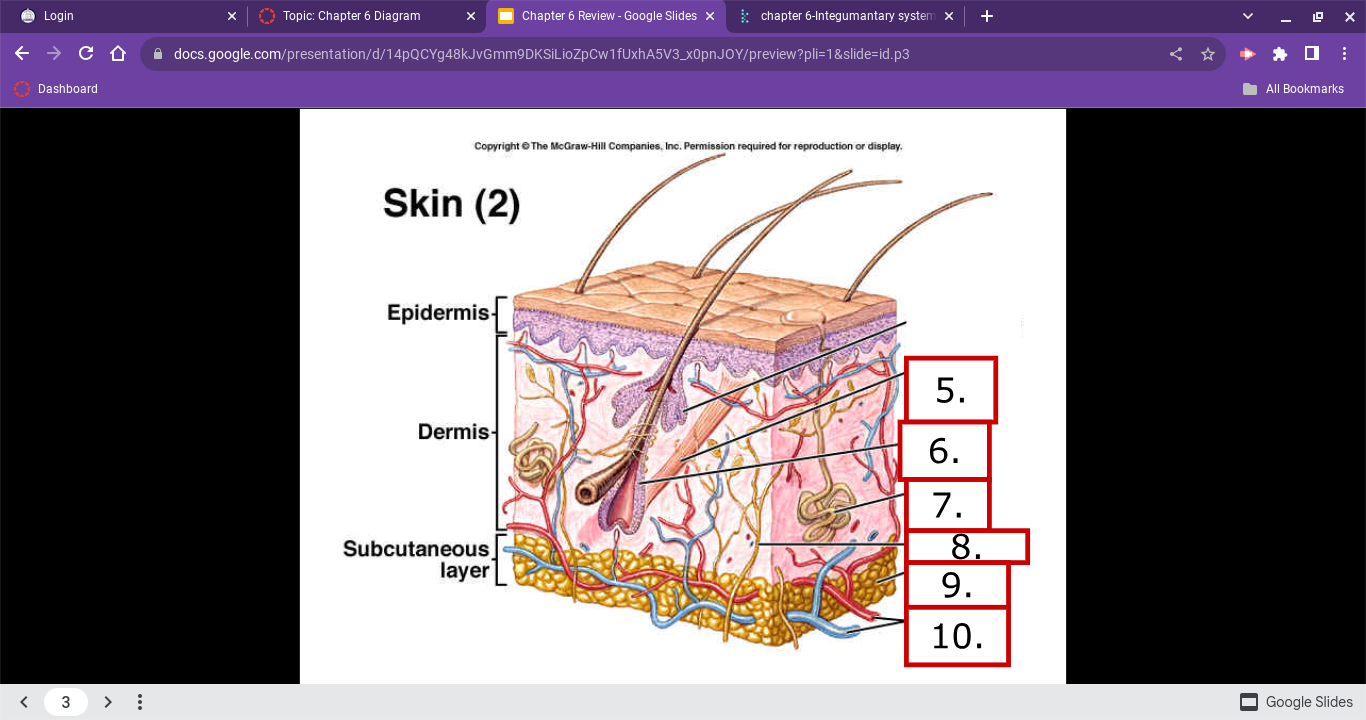
Task: Toggle the browser side panel
Action: pos(1311,54)
